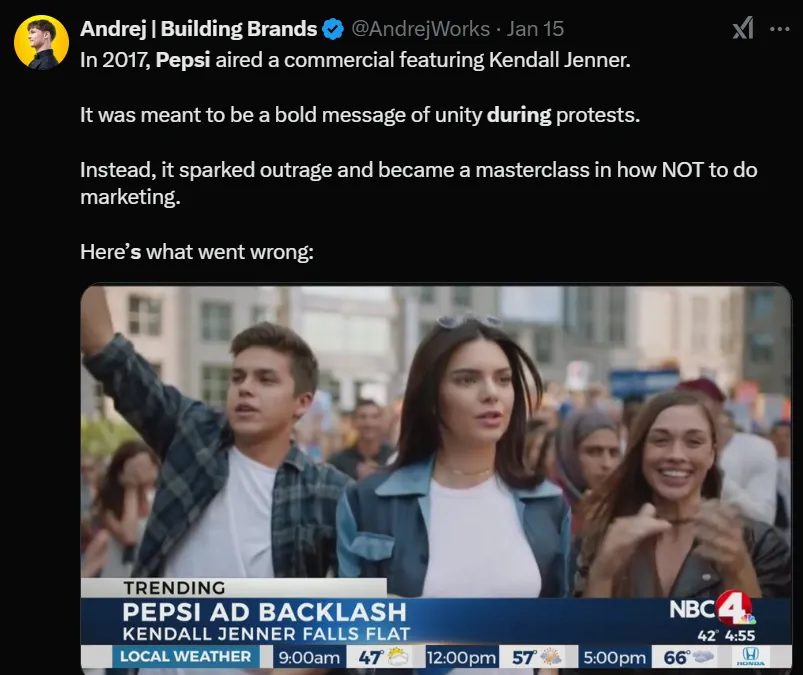Click the bold word Pepsi in the tweet
Image resolution: width=803 pixels, height=675 pixels.
(x=181, y=59)
